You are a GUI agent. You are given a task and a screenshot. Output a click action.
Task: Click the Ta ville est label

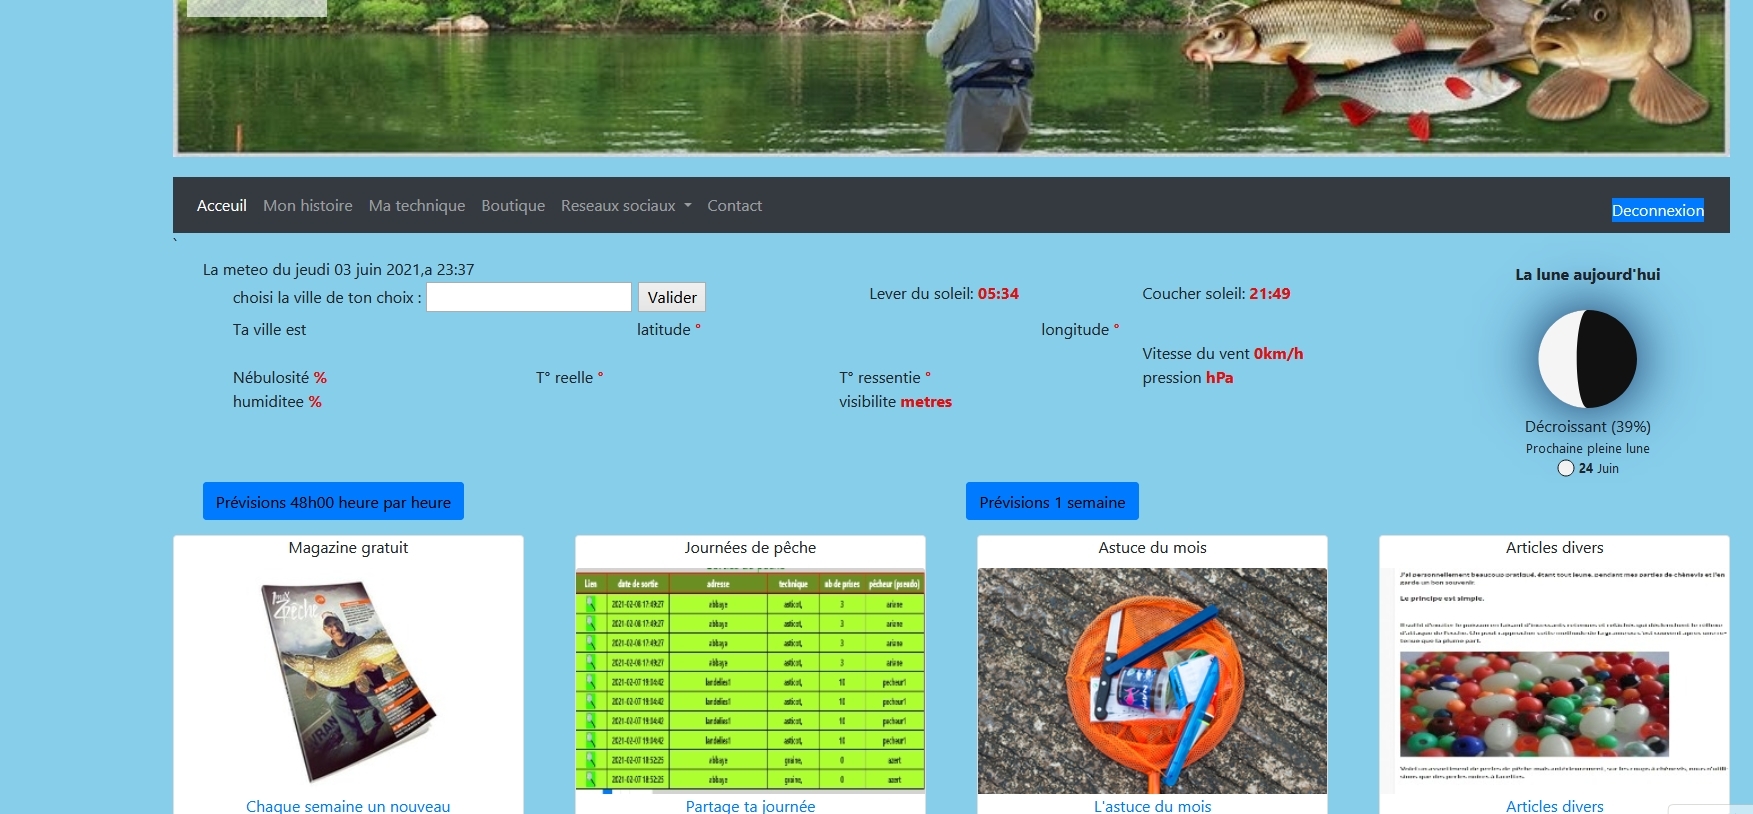pyautogui.click(x=269, y=330)
